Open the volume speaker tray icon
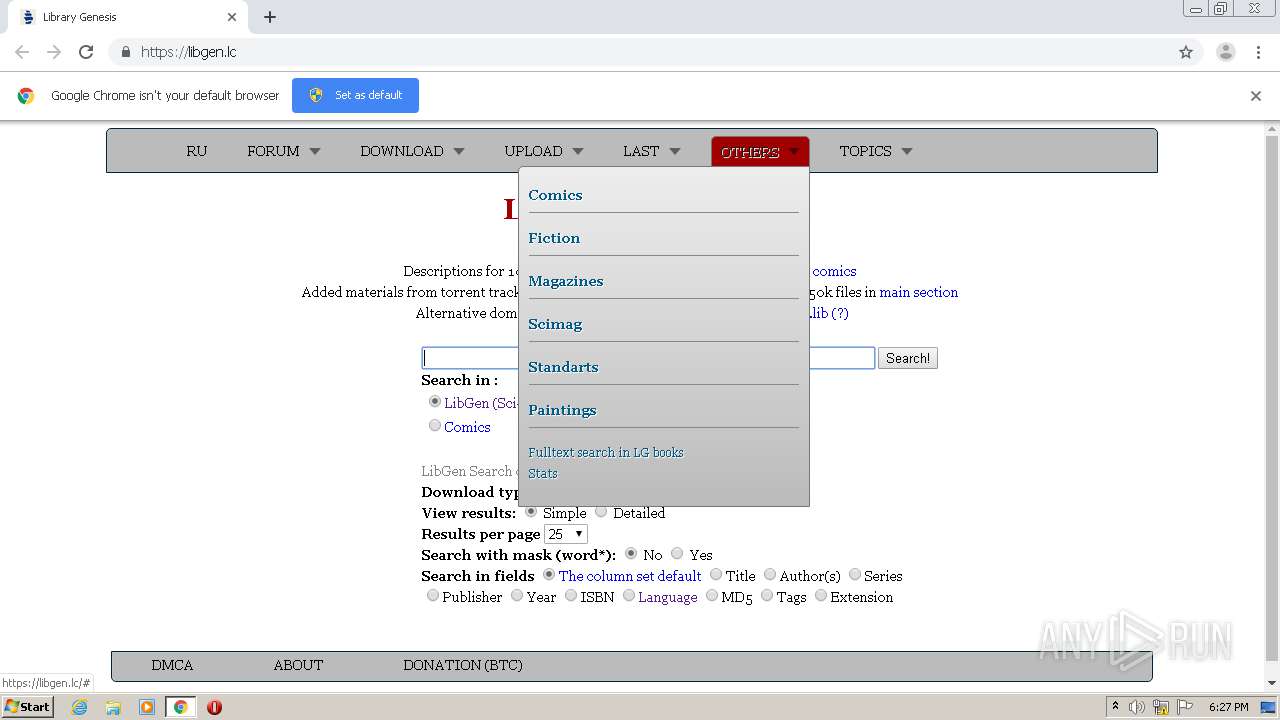Viewport: 1280px width, 720px height. pyautogui.click(x=1137, y=707)
